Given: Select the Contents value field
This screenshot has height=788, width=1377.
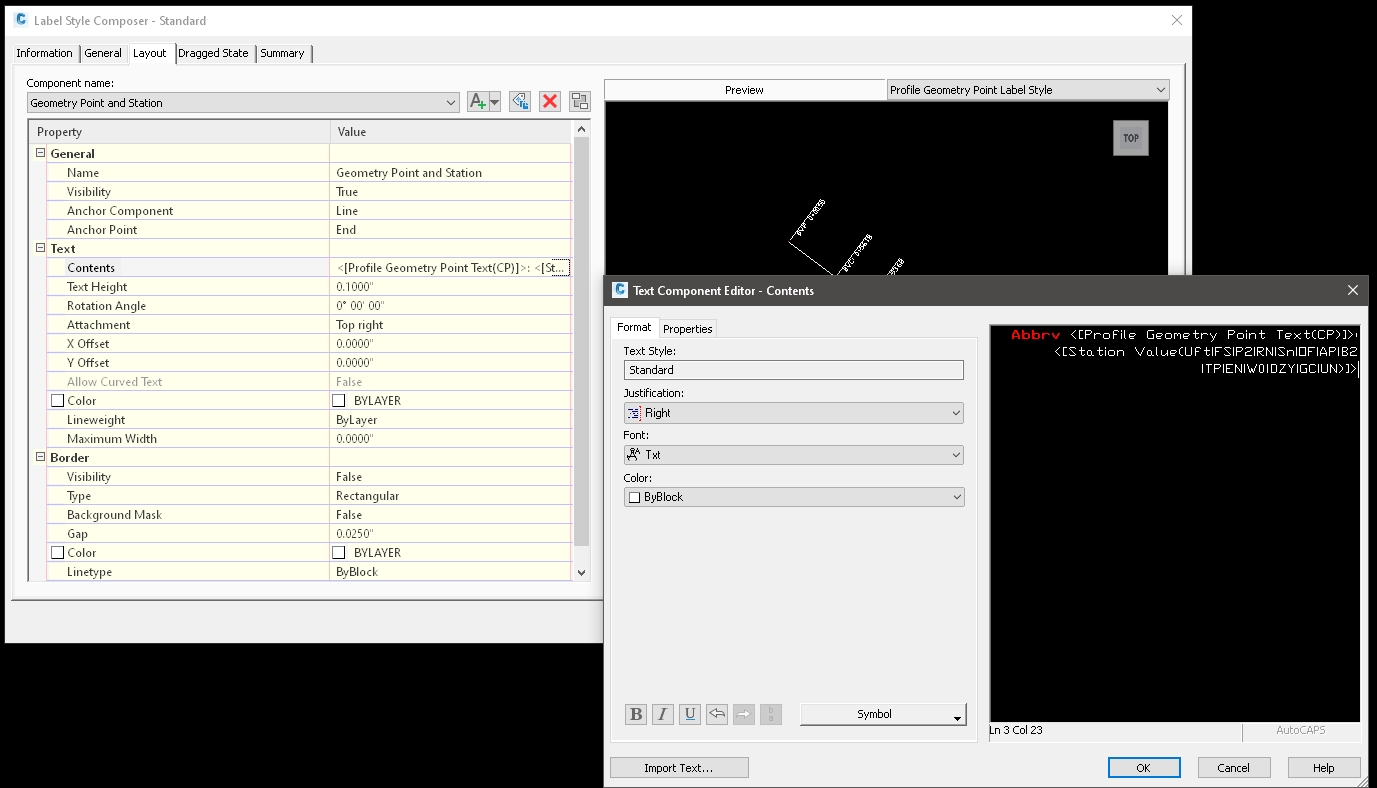Looking at the screenshot, I should [450, 267].
